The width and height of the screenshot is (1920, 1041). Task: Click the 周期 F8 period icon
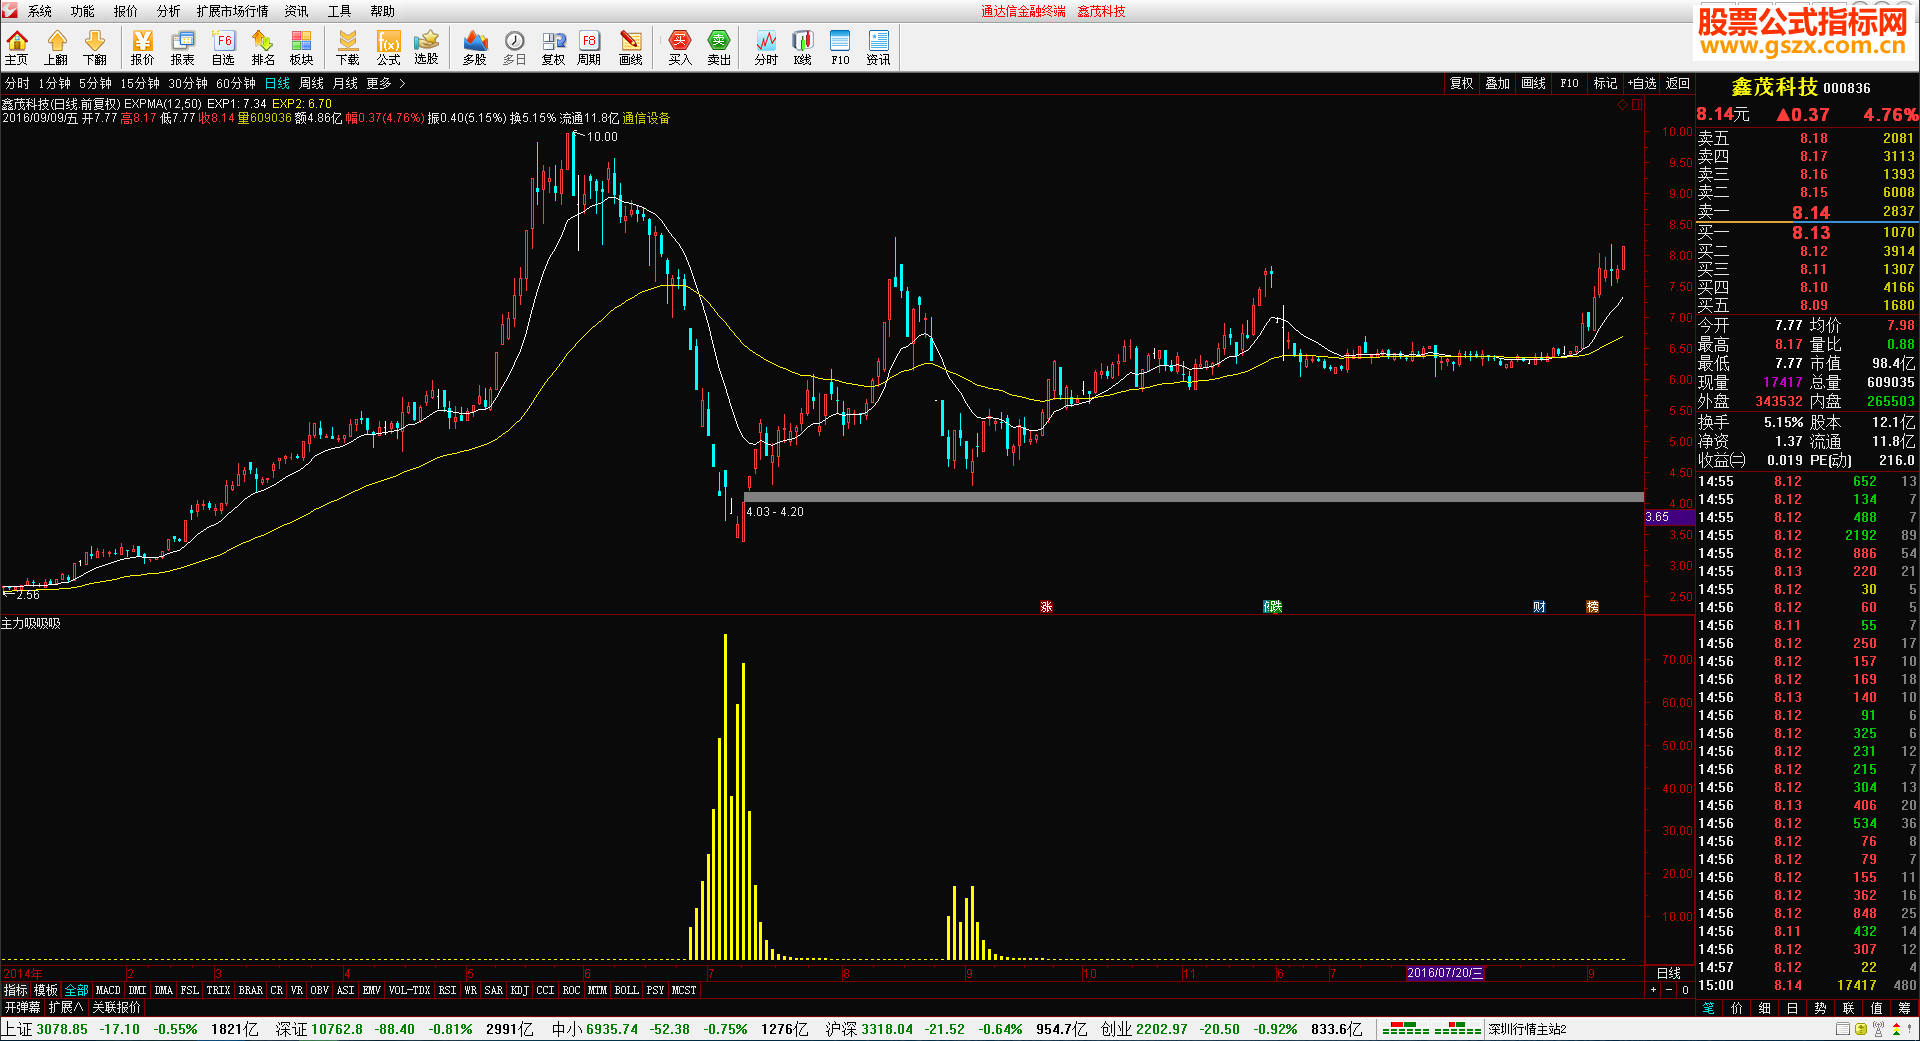pyautogui.click(x=589, y=47)
